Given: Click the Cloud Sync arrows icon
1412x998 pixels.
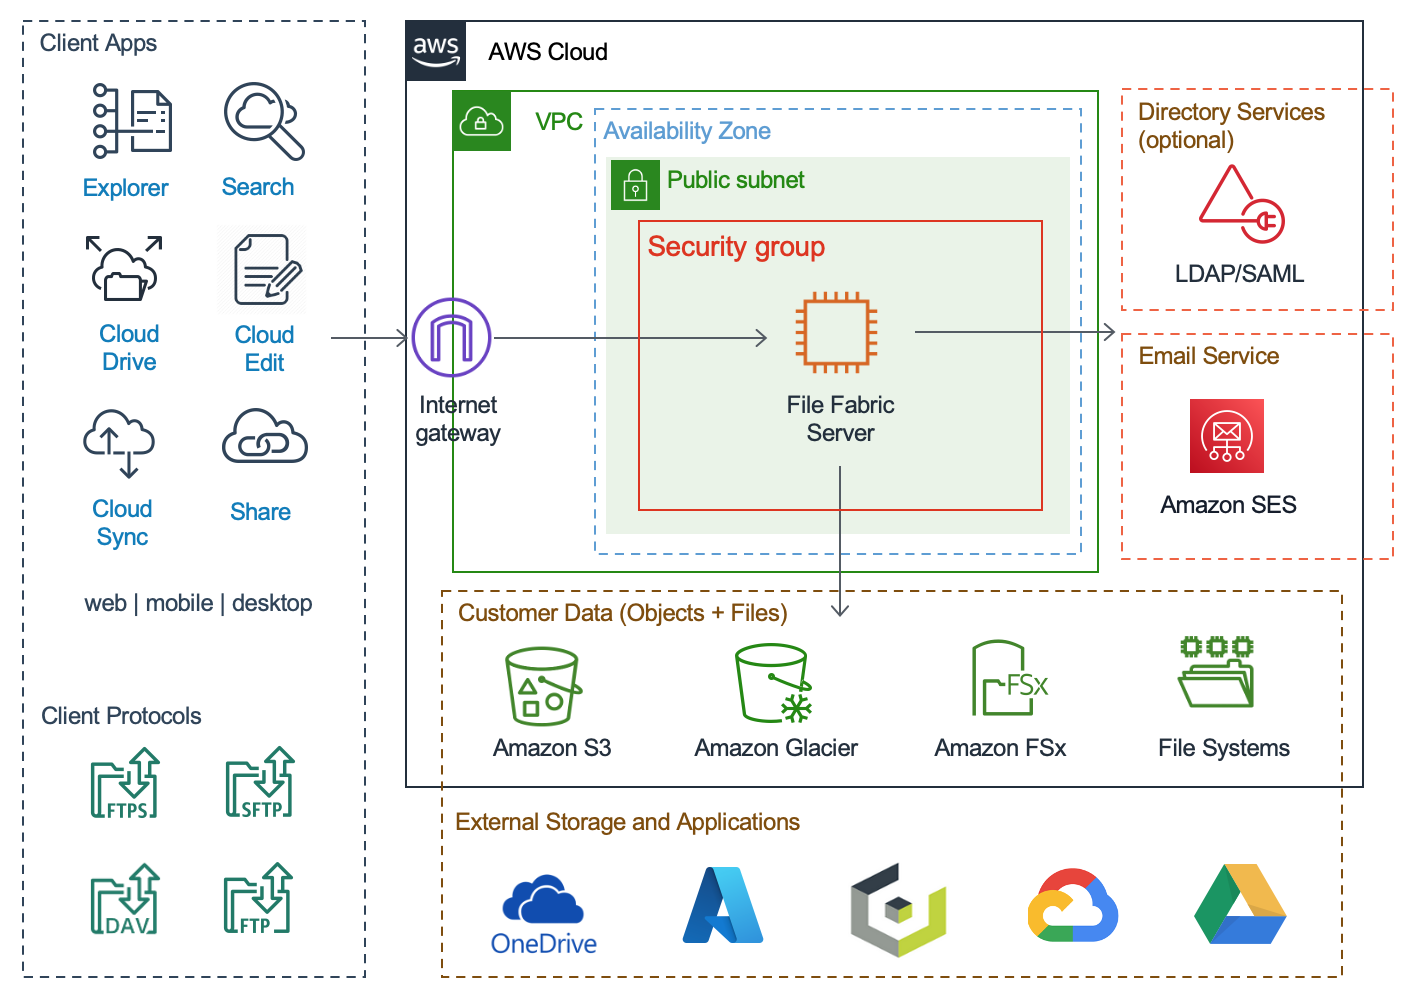Looking at the screenshot, I should pos(119,443).
